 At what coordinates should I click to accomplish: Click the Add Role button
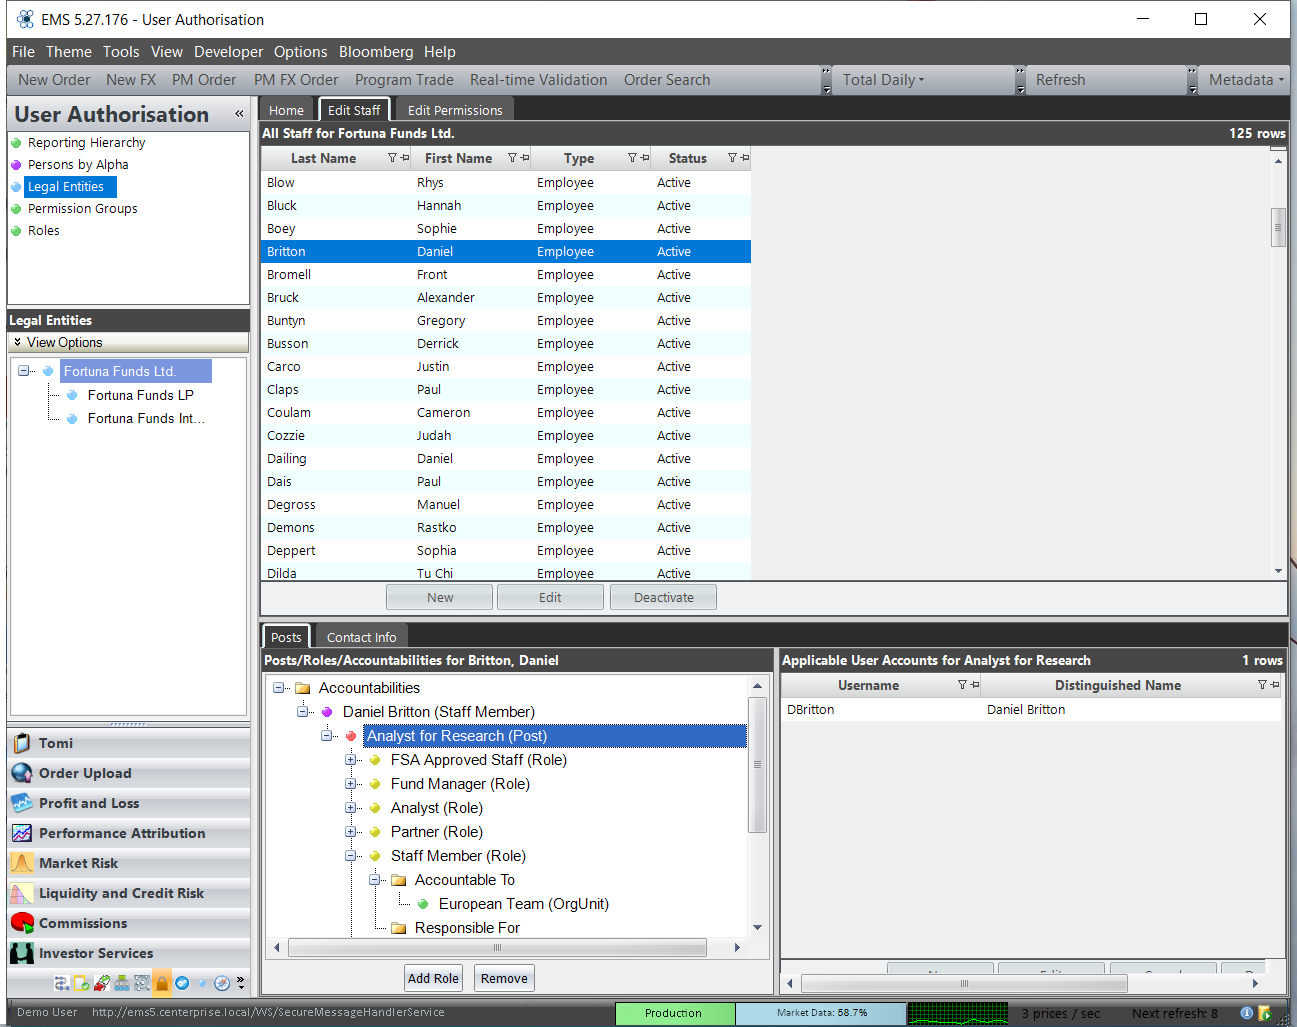point(433,978)
